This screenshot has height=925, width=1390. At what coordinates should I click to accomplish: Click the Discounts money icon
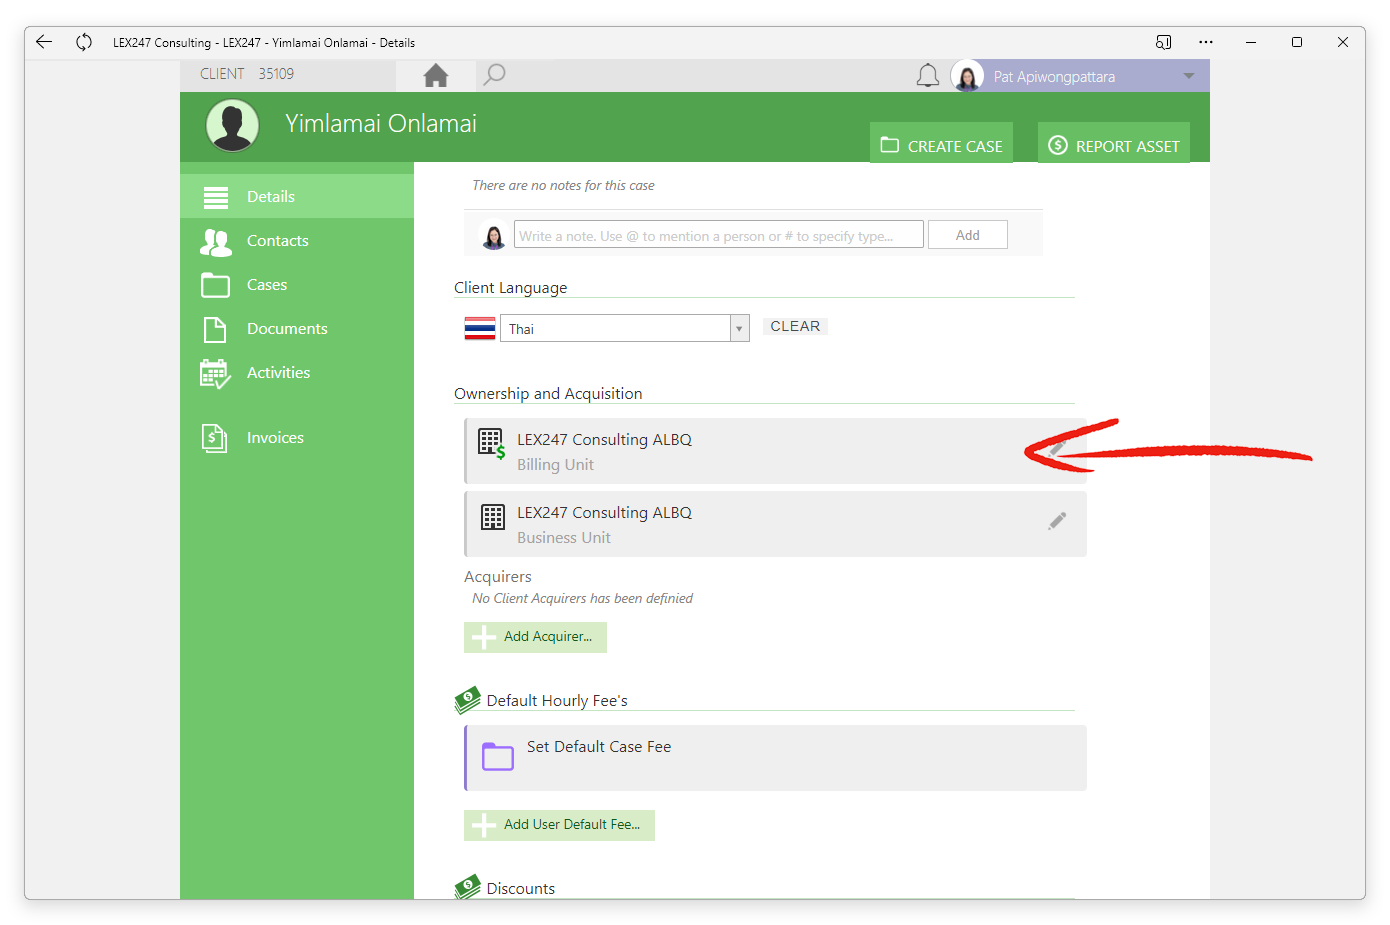tap(467, 887)
